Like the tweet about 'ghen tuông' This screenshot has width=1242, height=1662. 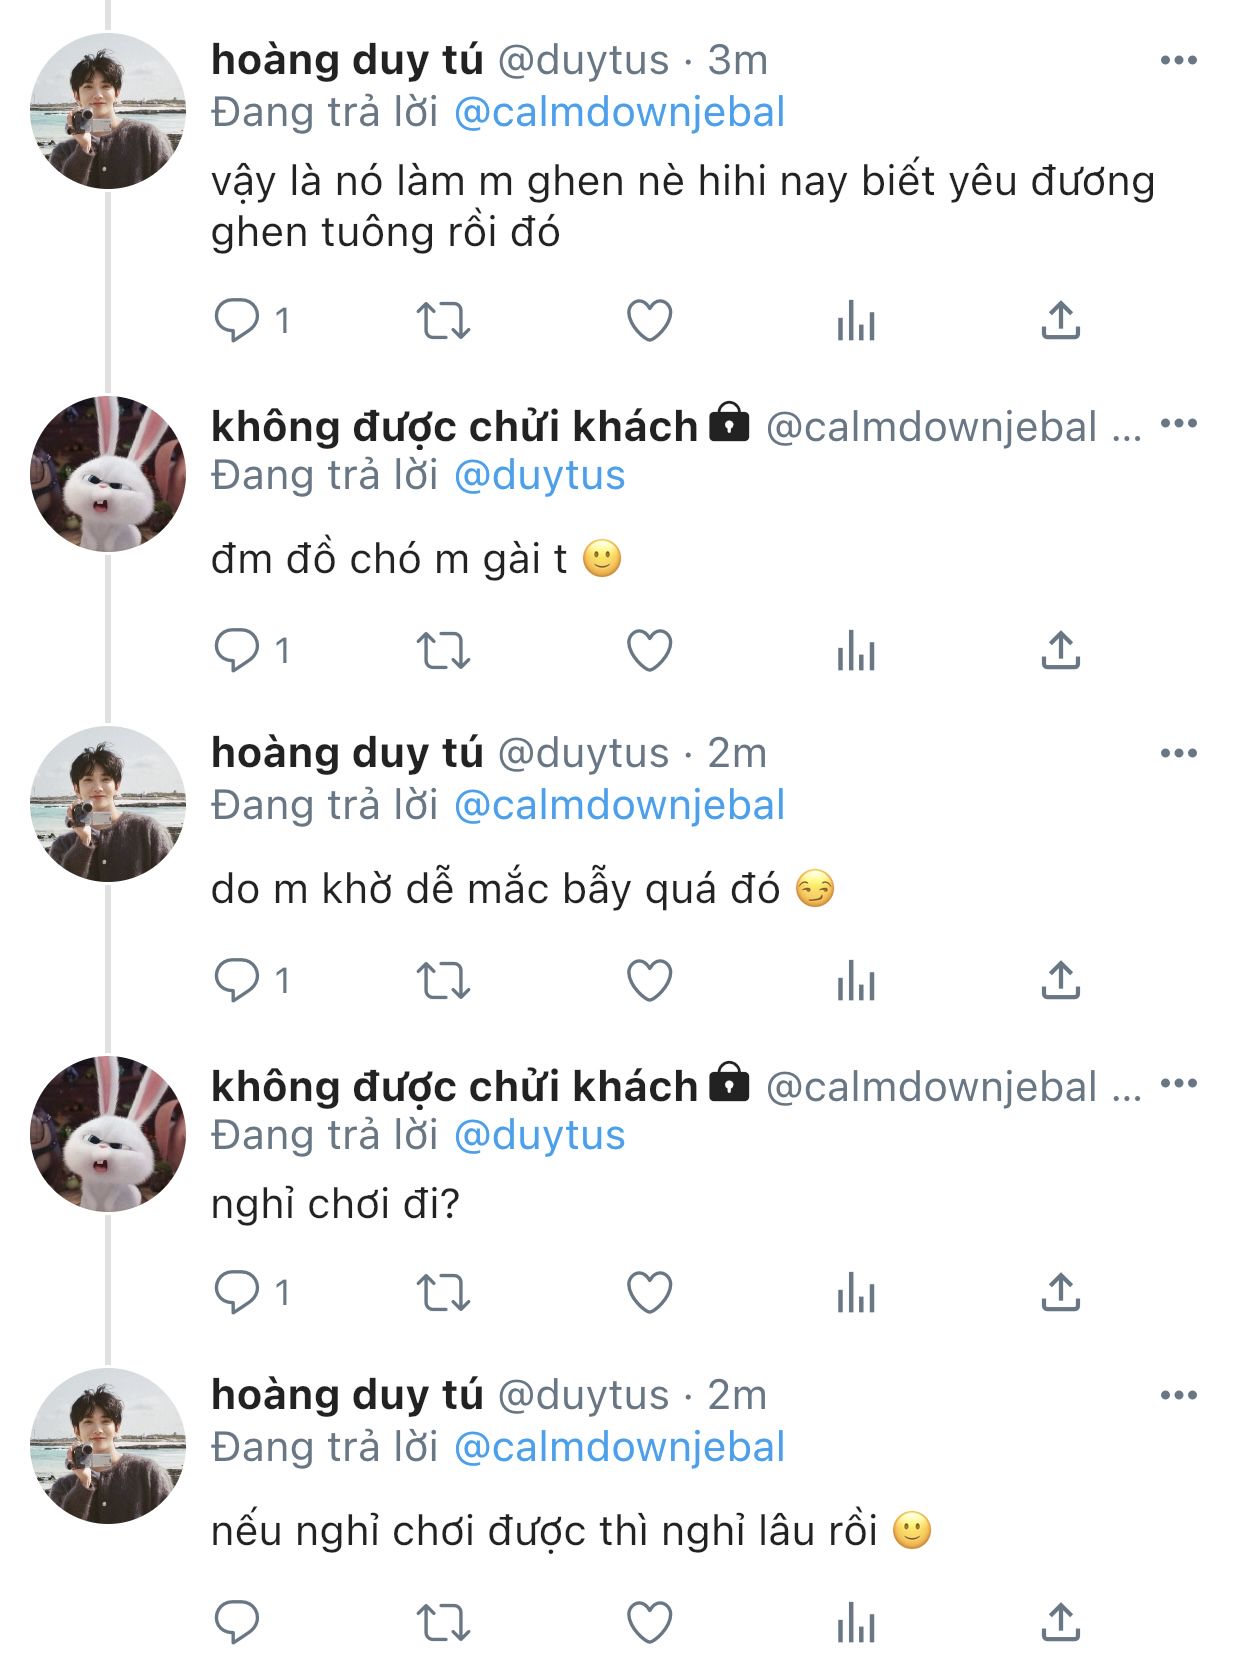tap(649, 321)
